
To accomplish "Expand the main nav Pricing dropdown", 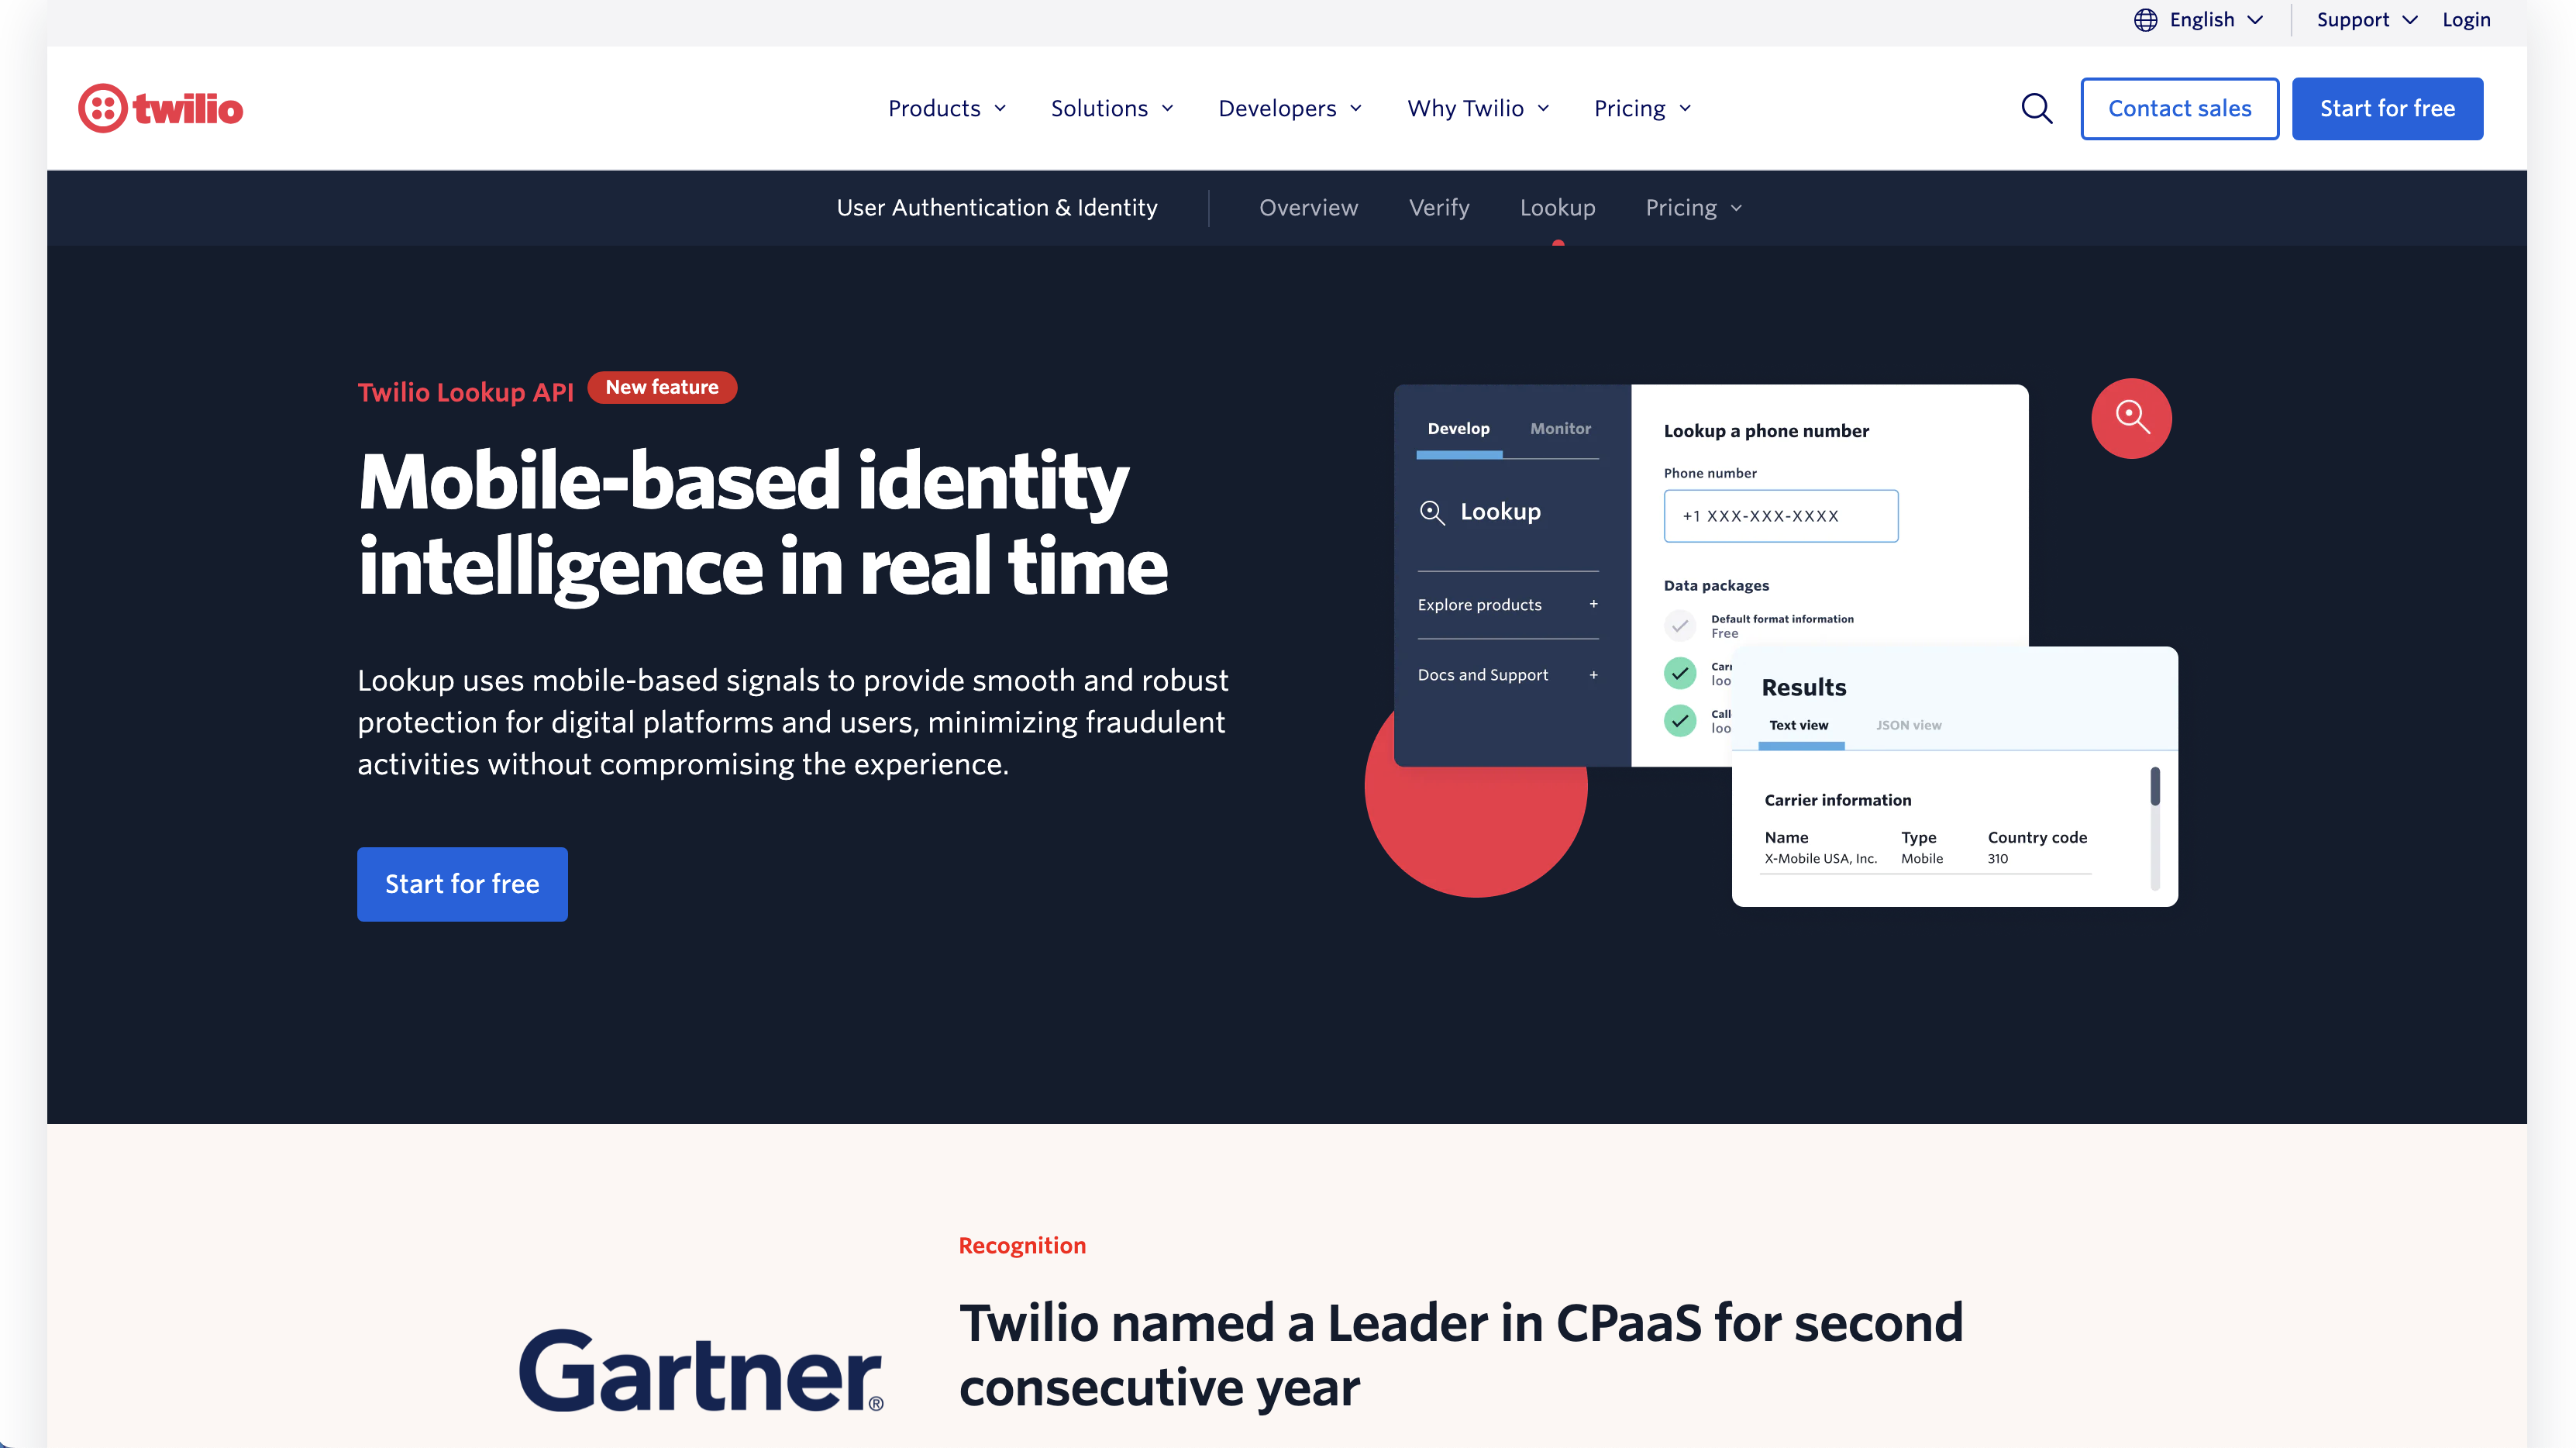I will tap(1642, 108).
